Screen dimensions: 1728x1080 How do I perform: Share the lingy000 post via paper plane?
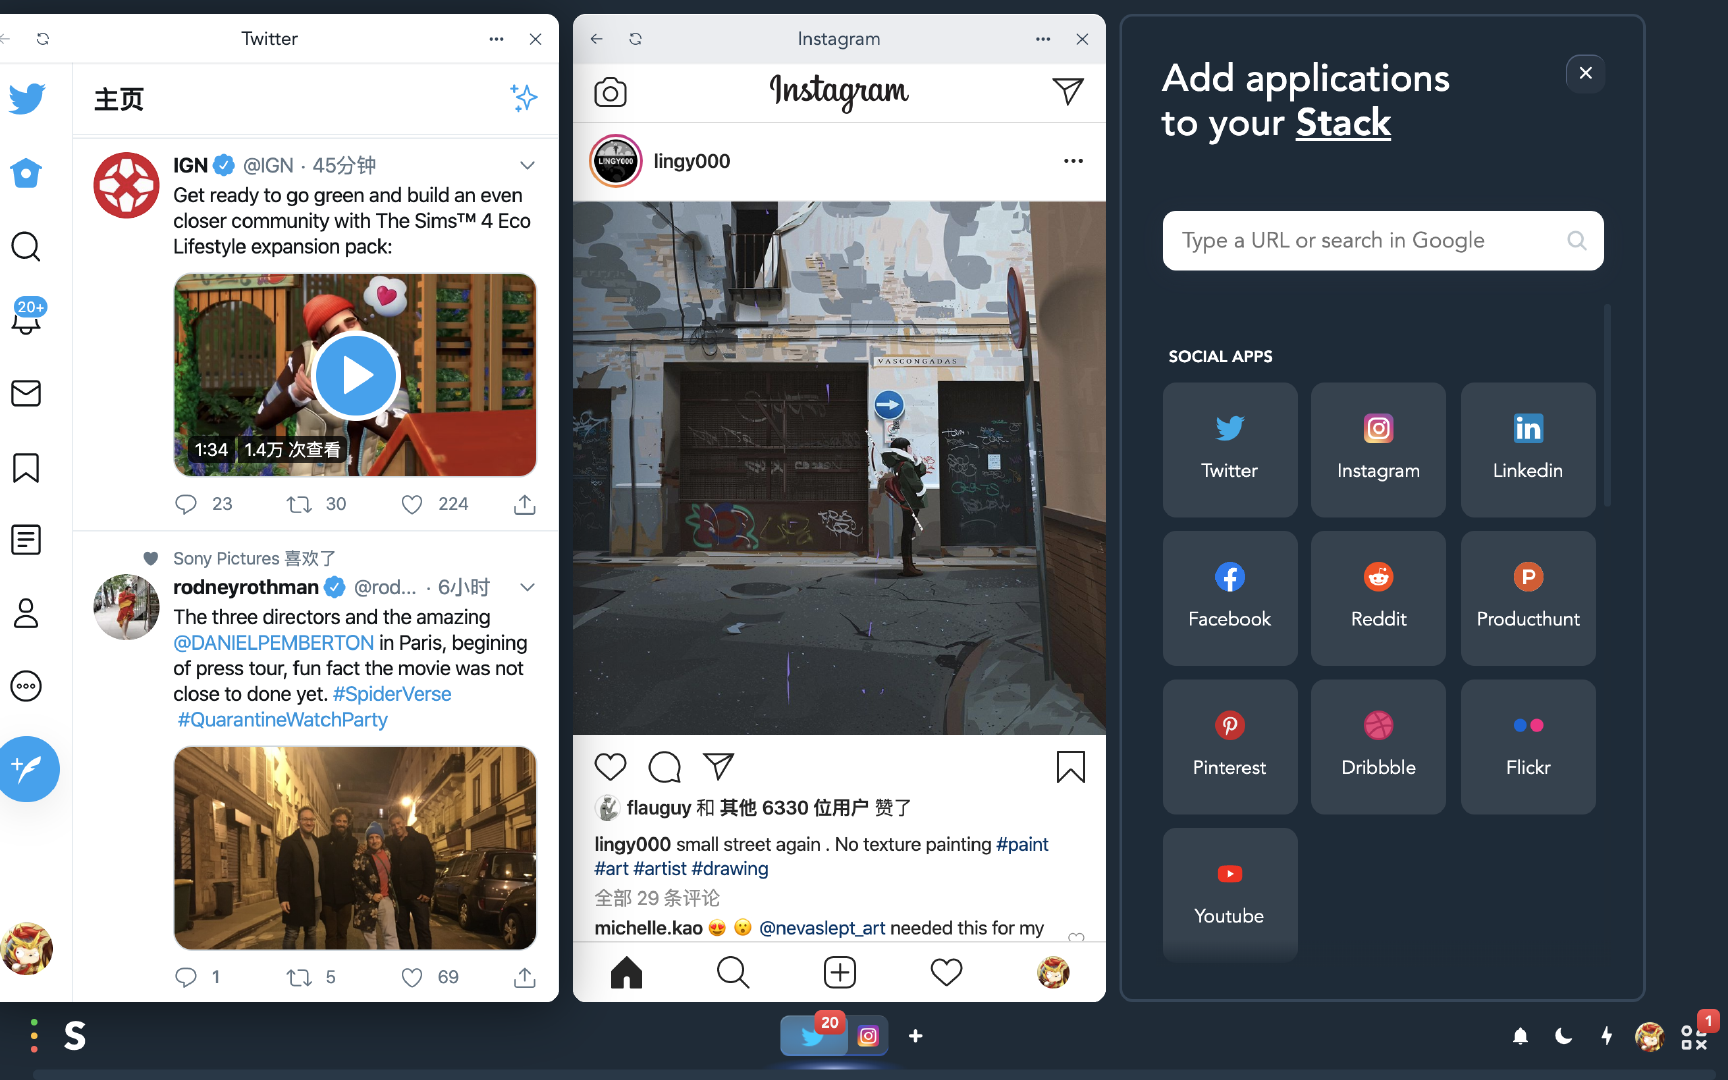click(718, 766)
